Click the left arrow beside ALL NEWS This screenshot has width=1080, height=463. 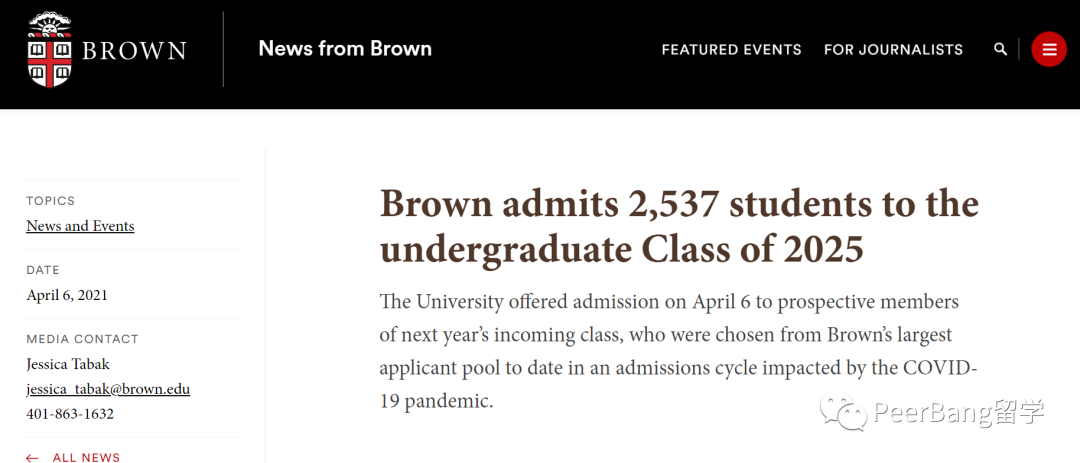[x=32, y=458]
